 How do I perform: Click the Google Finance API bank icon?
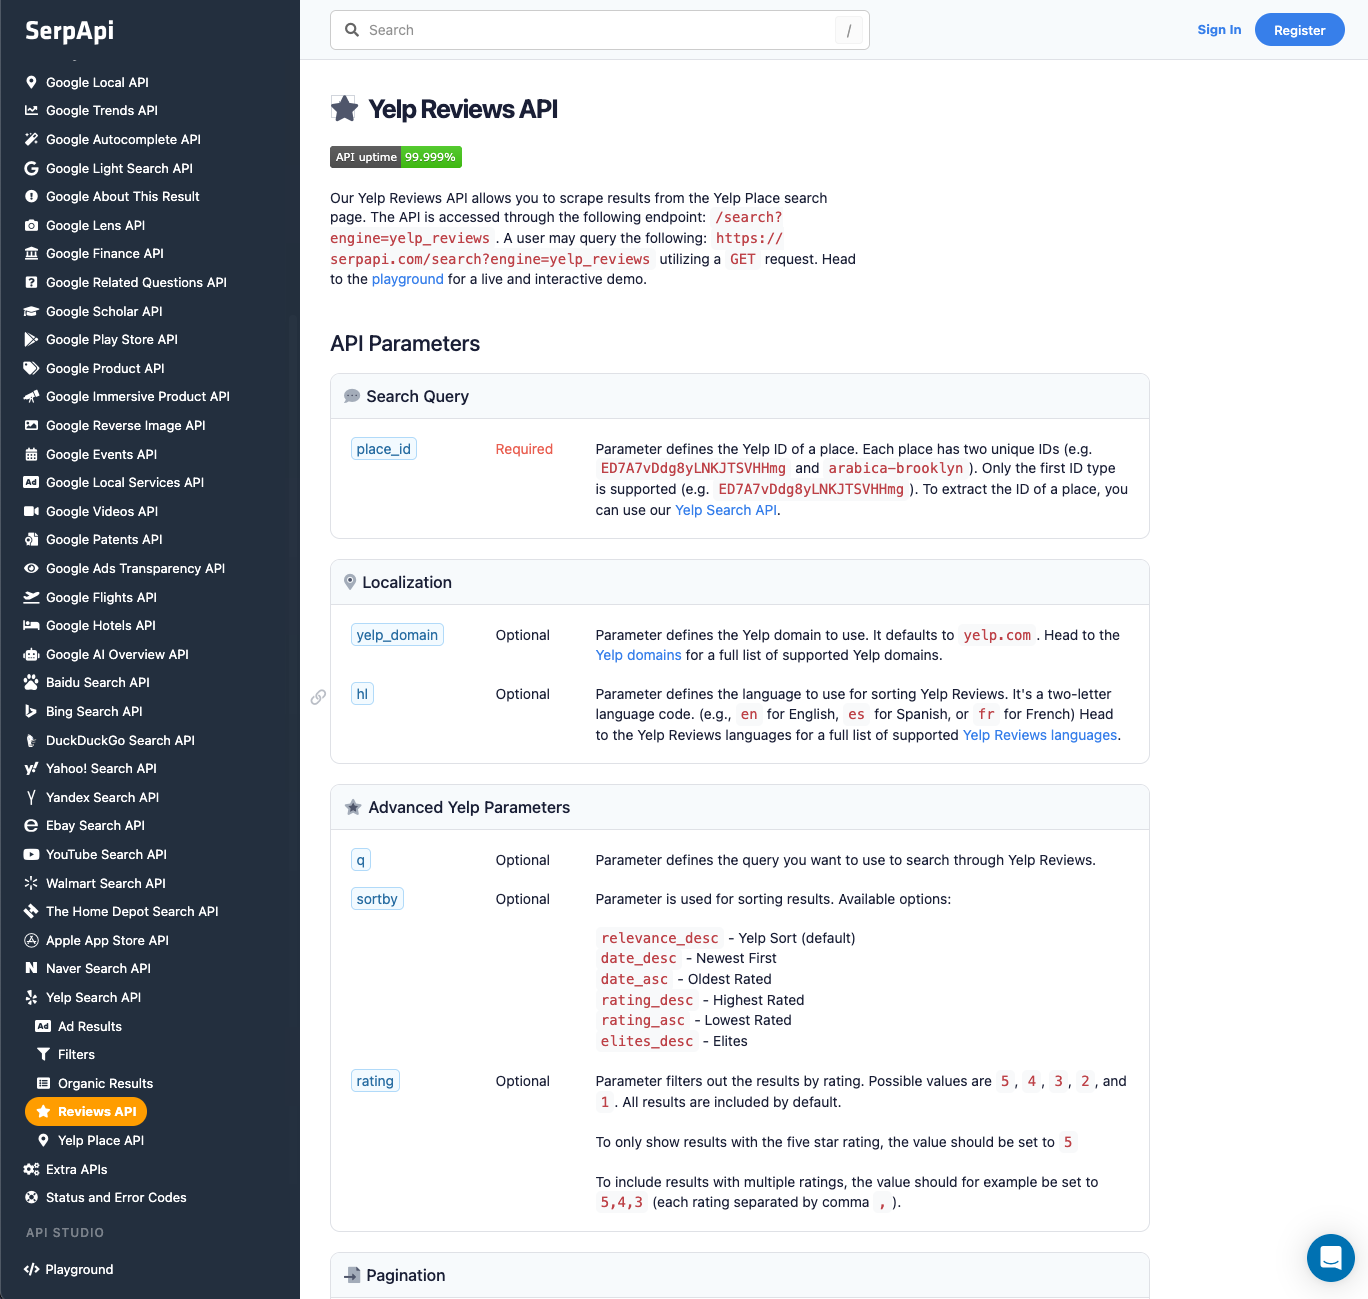[x=31, y=253]
